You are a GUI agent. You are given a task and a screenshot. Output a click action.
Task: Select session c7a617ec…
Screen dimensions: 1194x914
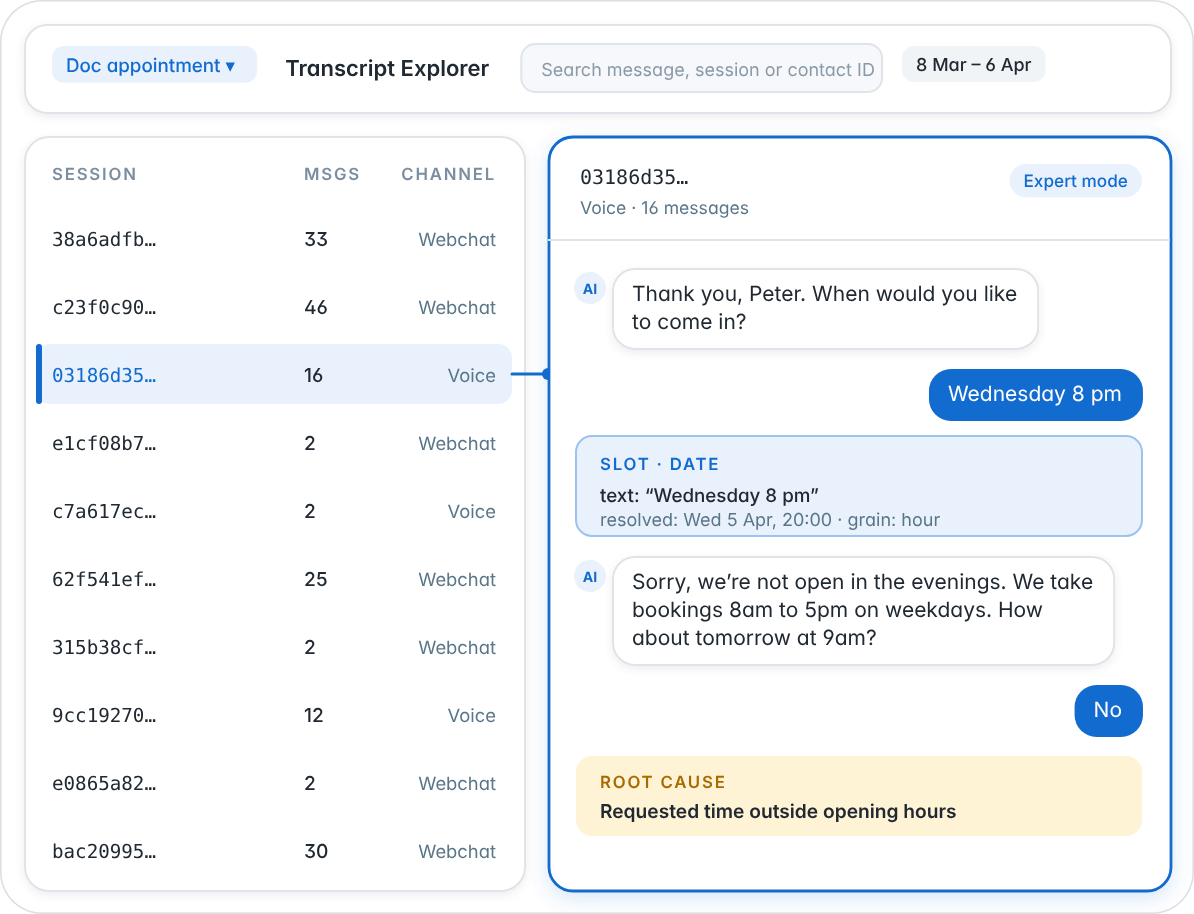pyautogui.click(x=274, y=511)
